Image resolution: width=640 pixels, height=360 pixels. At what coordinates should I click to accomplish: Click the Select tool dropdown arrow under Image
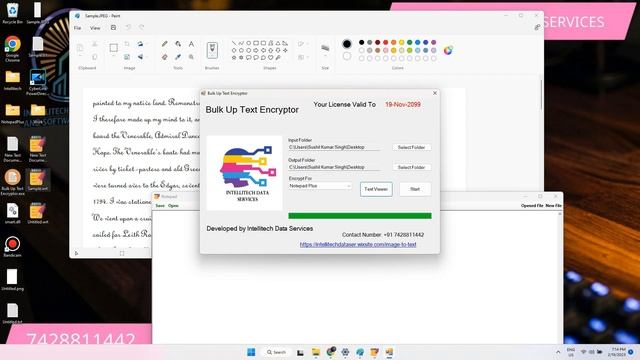coord(113,56)
